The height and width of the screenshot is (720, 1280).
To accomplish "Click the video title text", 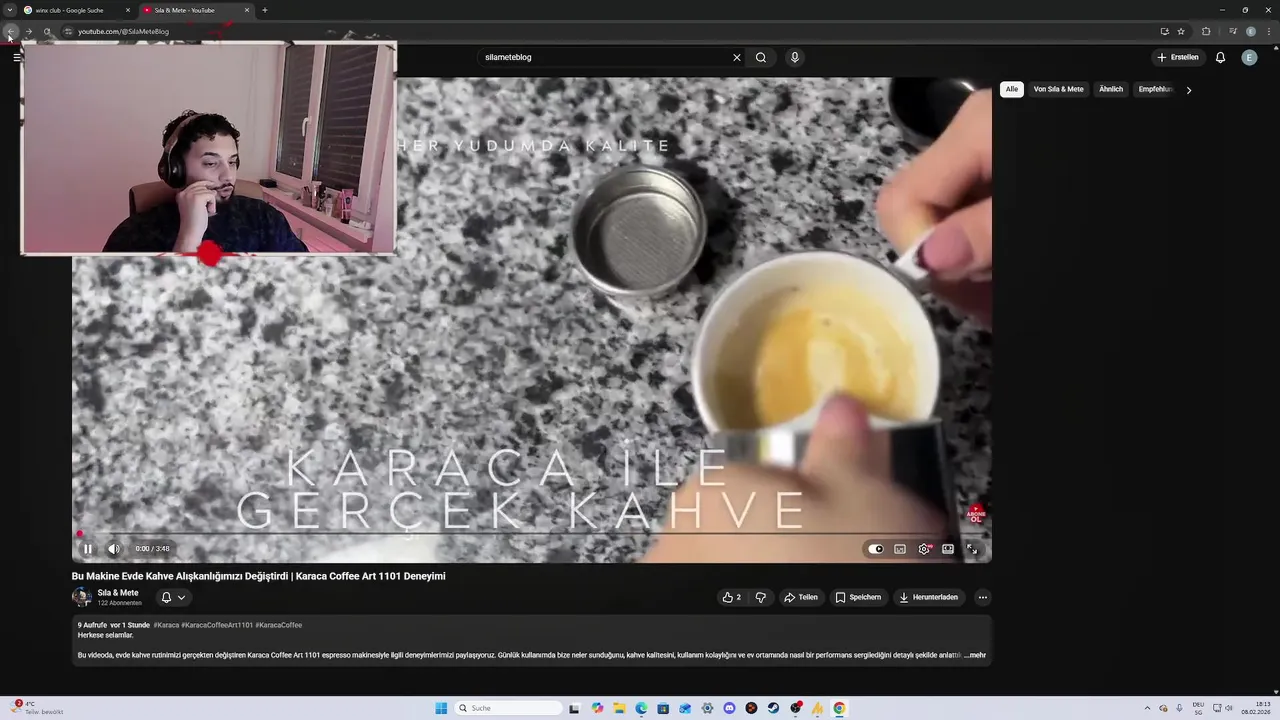I will (259, 576).
